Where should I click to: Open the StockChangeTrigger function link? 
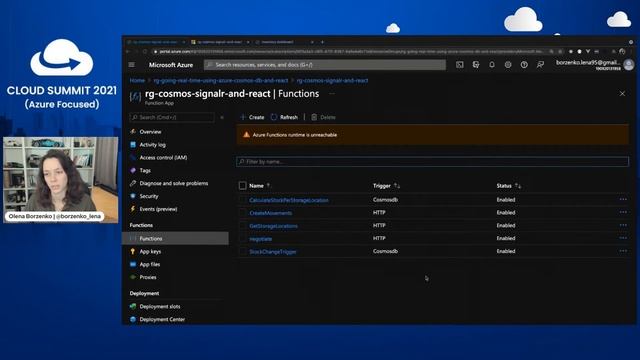[273, 252]
